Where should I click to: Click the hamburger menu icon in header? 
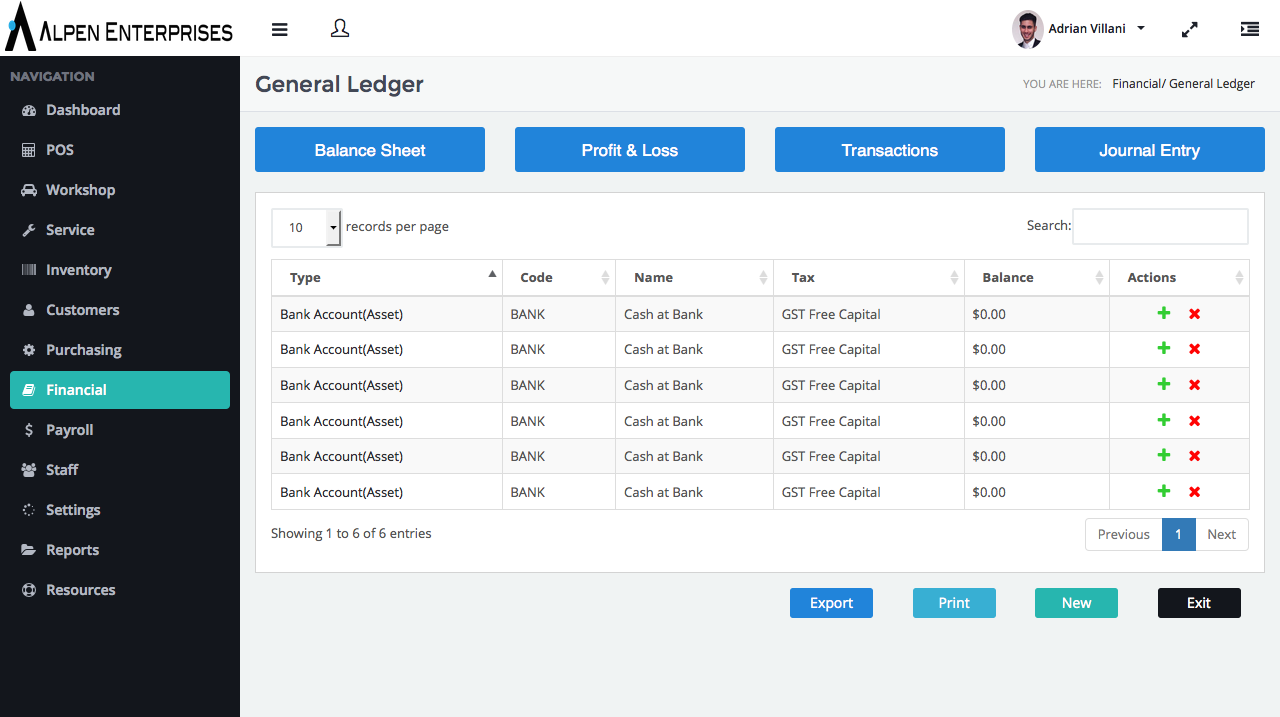coord(280,29)
